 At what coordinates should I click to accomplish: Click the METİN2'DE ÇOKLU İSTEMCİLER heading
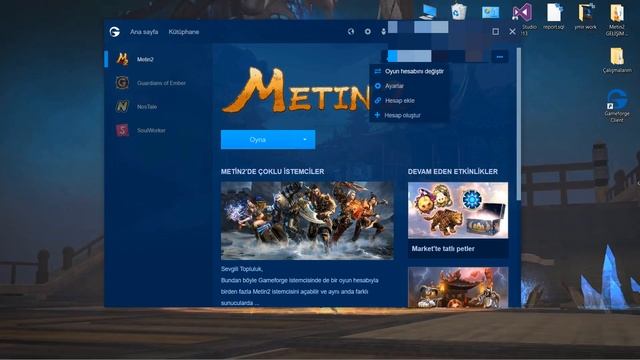pos(272,172)
